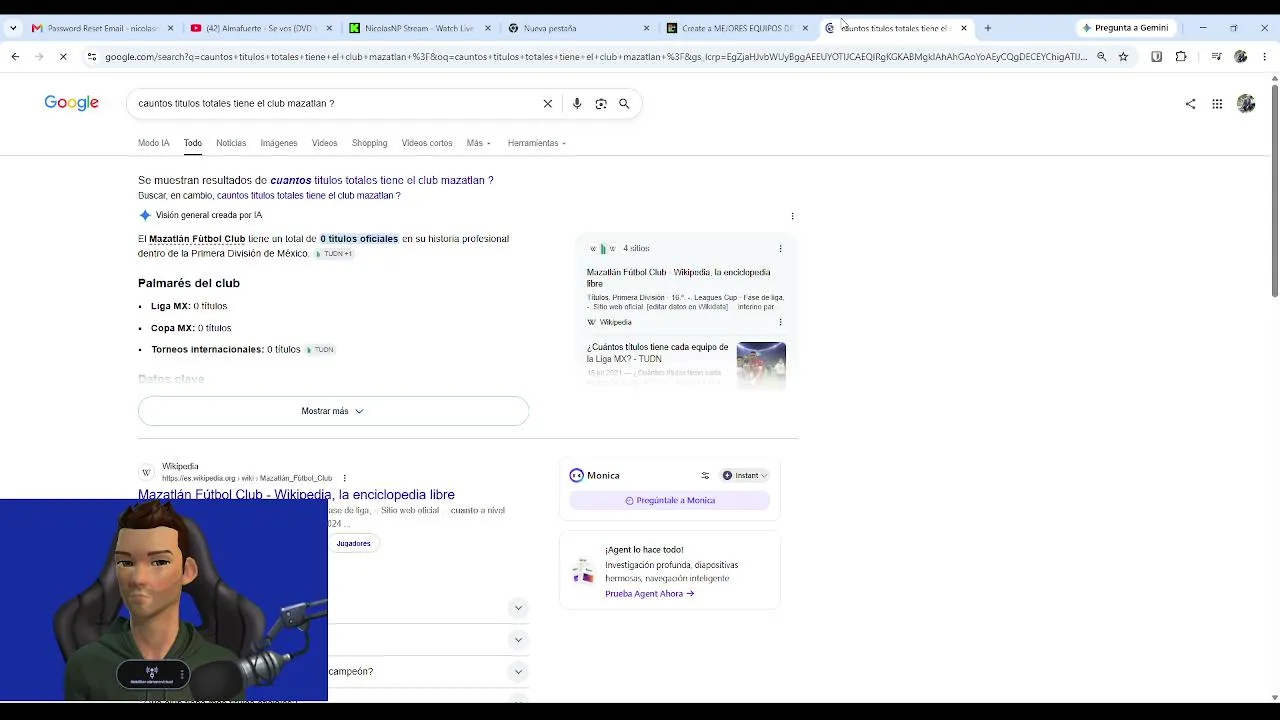This screenshot has width=1280, height=720.
Task: Click the browser profile avatar in toolbar
Action: 1241,57
